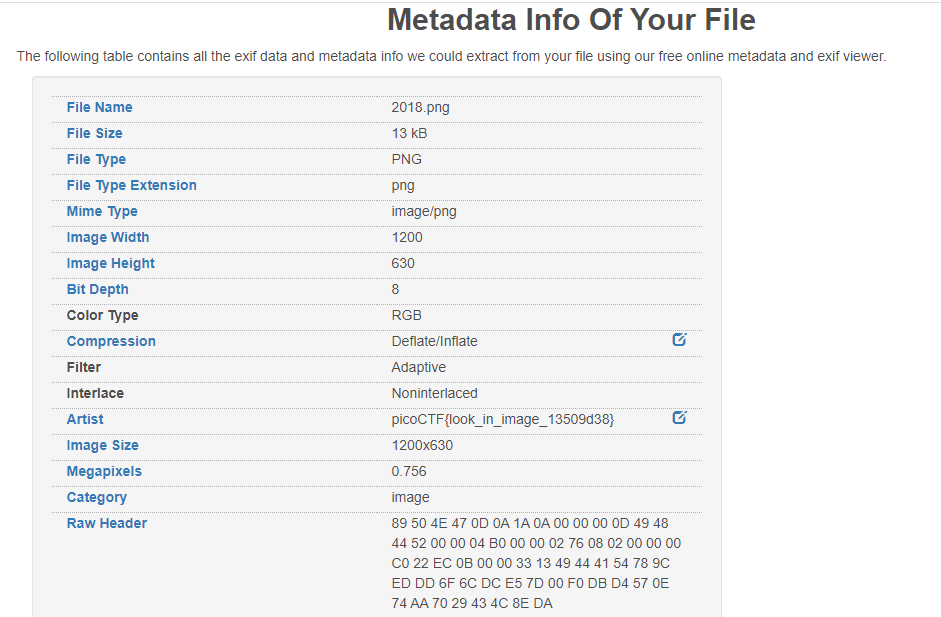The height and width of the screenshot is (617, 941).
Task: Click the Compression label link
Action: 111,342
